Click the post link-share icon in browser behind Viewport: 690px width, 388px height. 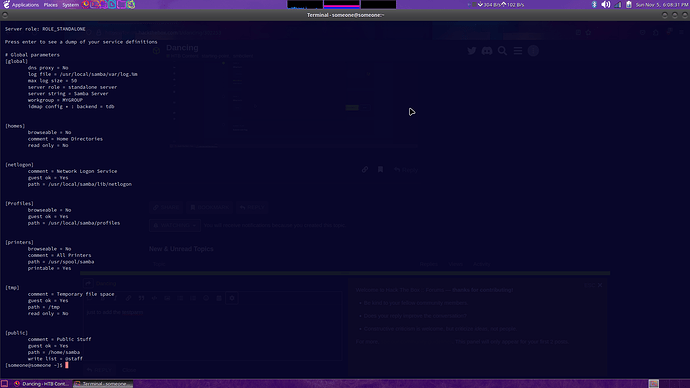pos(365,169)
